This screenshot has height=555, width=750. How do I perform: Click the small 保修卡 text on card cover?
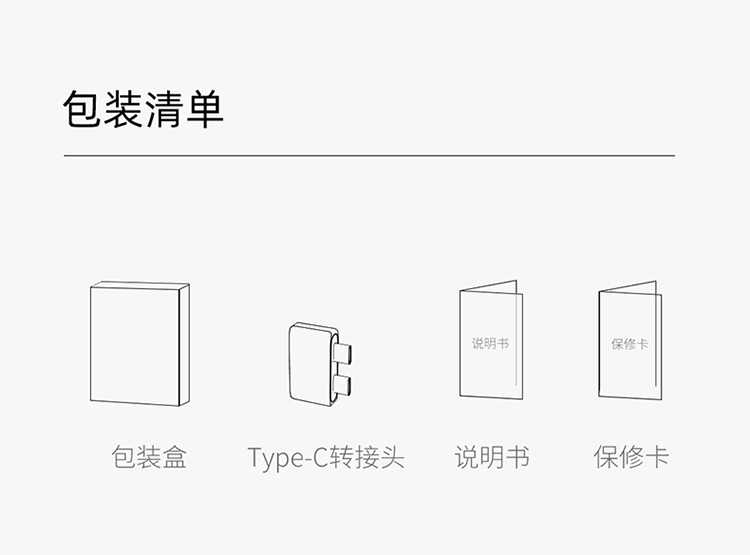(x=629, y=344)
